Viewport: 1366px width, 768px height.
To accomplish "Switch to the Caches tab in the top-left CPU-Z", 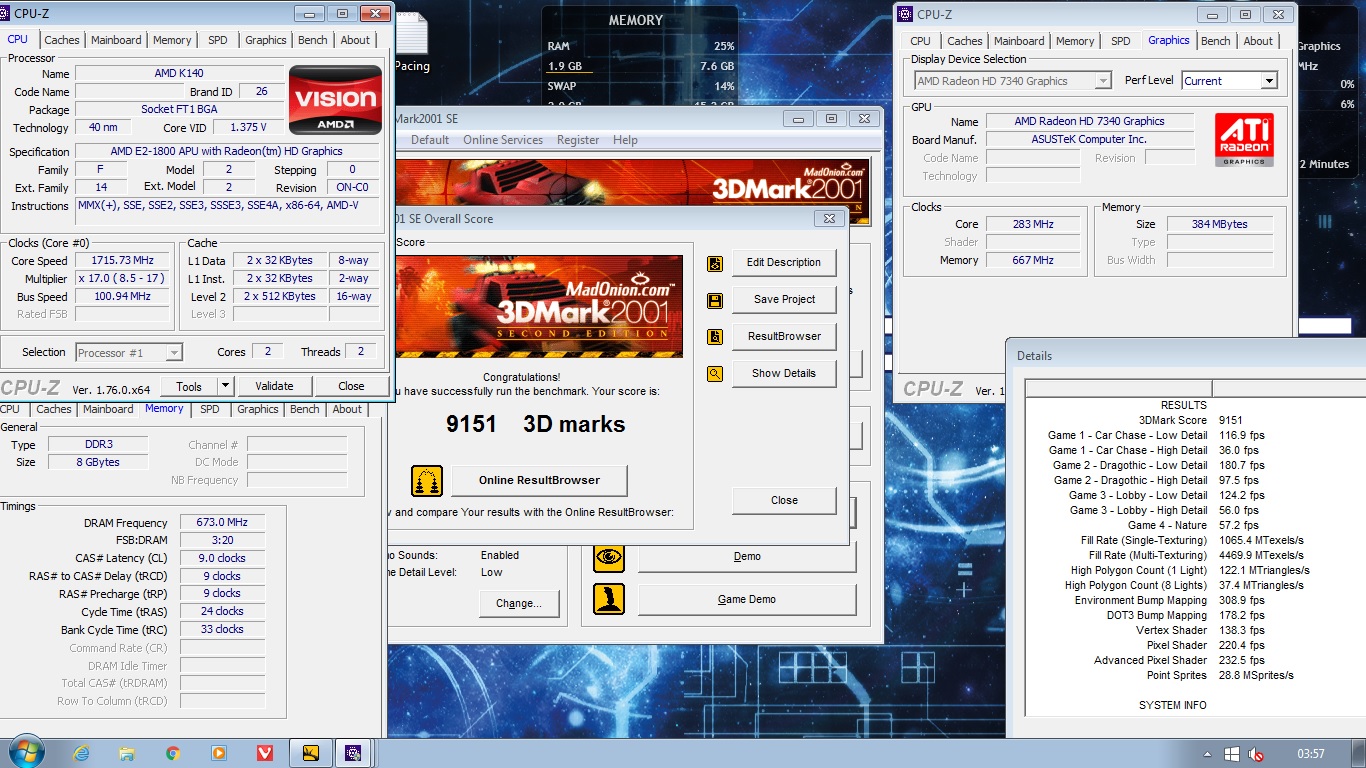I will 62,40.
